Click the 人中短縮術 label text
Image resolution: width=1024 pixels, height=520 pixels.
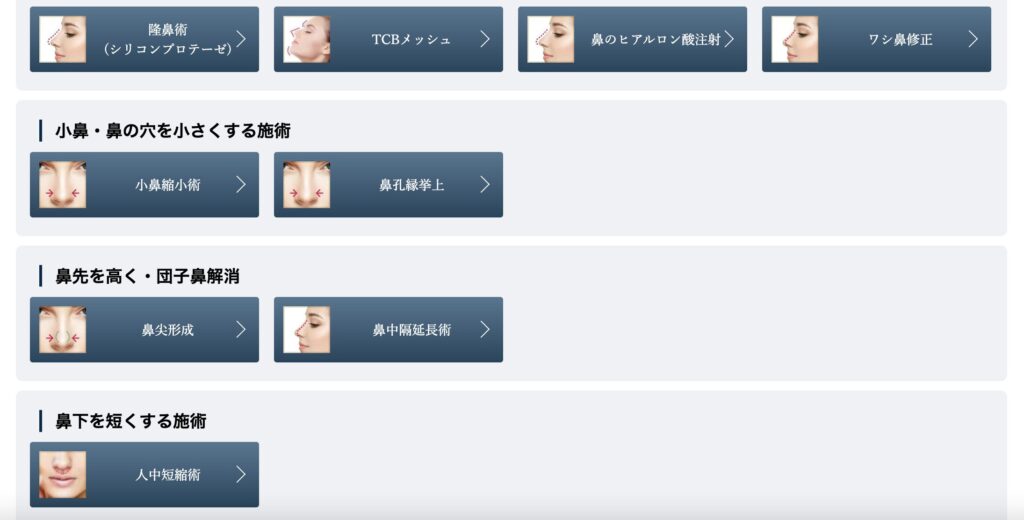(168, 475)
